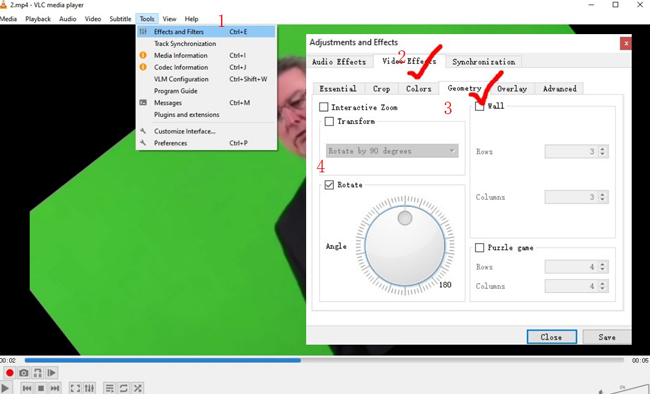Click the Angle rotation dial
The width and height of the screenshot is (650, 394).
(405, 245)
